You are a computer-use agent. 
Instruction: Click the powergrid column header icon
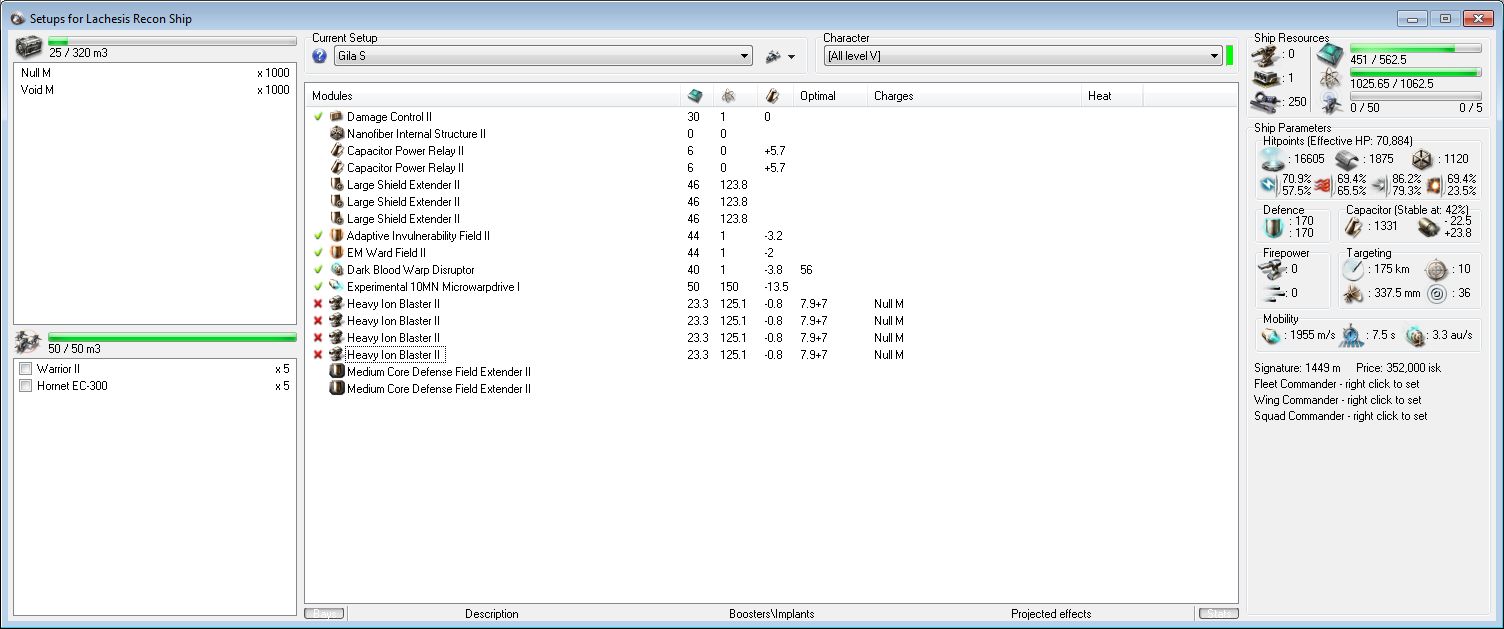729,96
